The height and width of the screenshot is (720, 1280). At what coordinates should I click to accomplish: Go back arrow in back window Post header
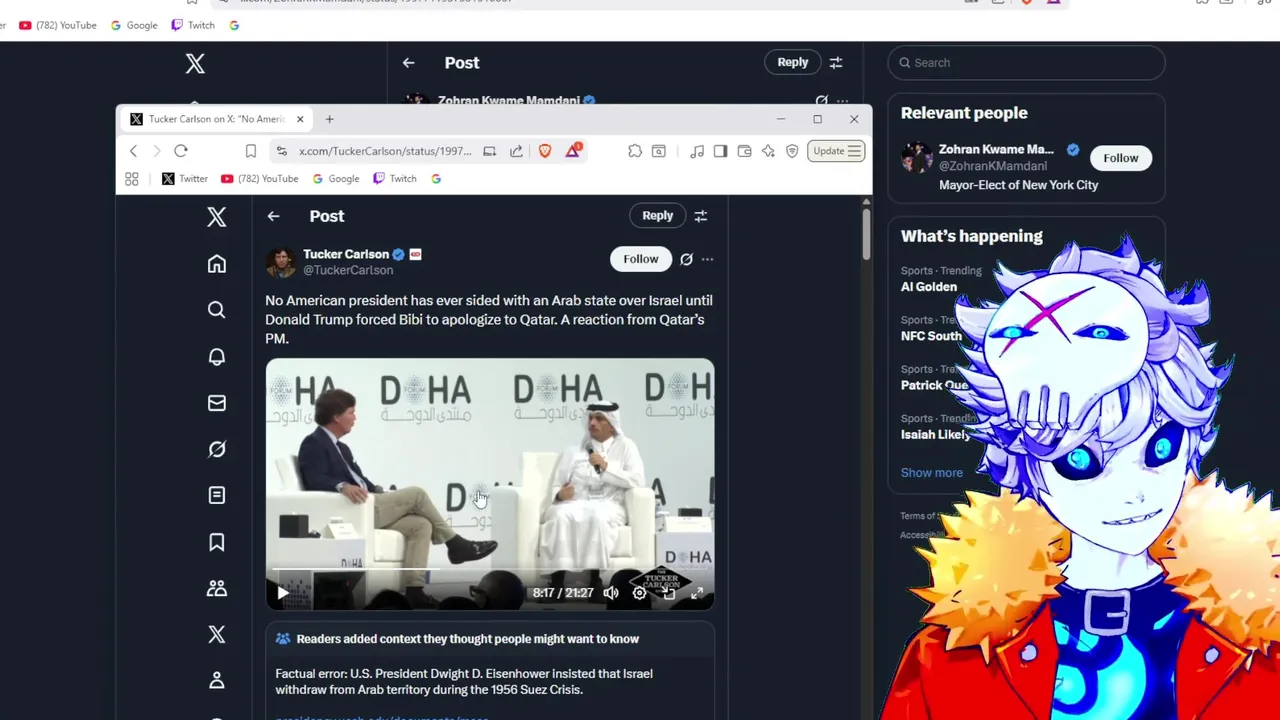(x=408, y=63)
